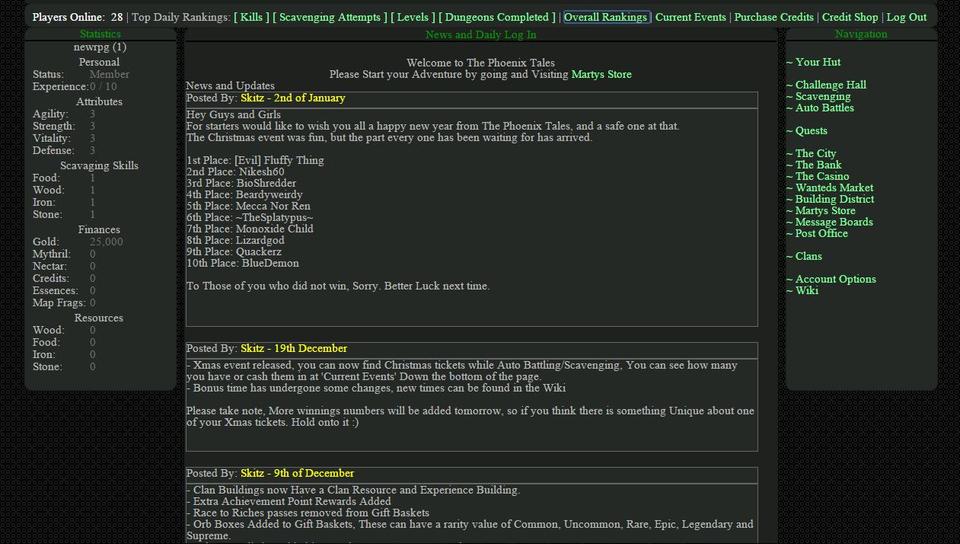Click the Overall Rankings link

(606, 17)
